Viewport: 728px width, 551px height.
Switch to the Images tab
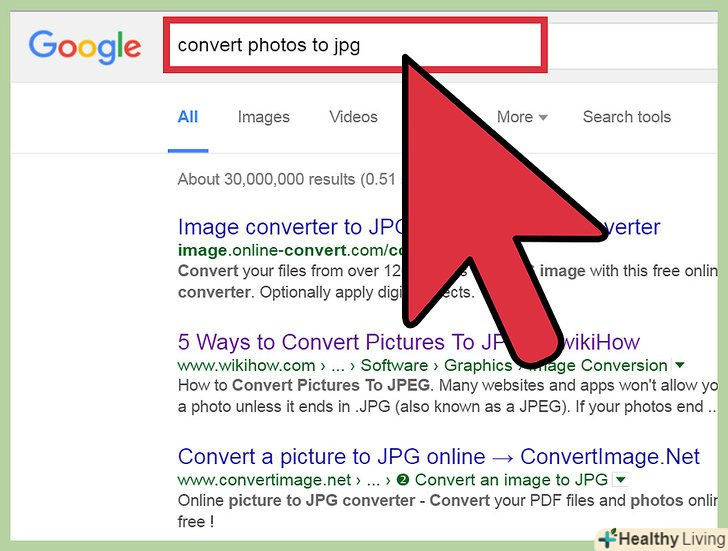coord(263,117)
